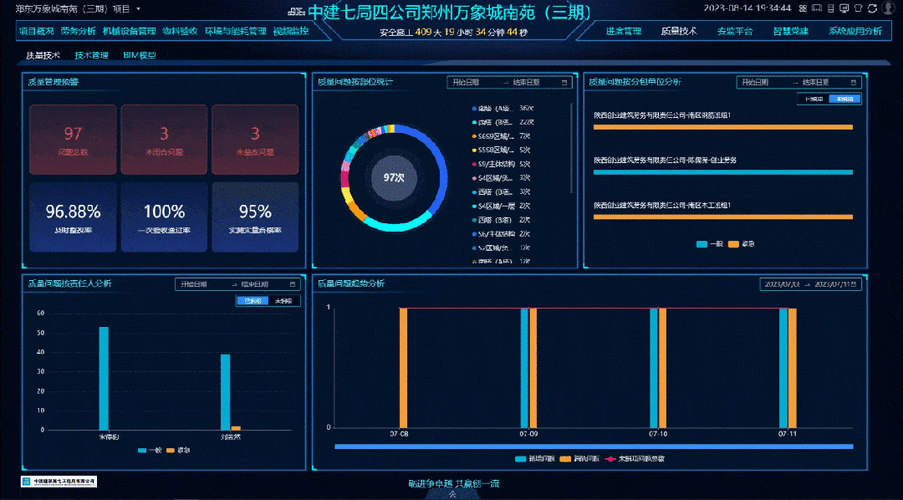Go to the 安监平台 section
The height and width of the screenshot is (500, 903).
coord(735,32)
